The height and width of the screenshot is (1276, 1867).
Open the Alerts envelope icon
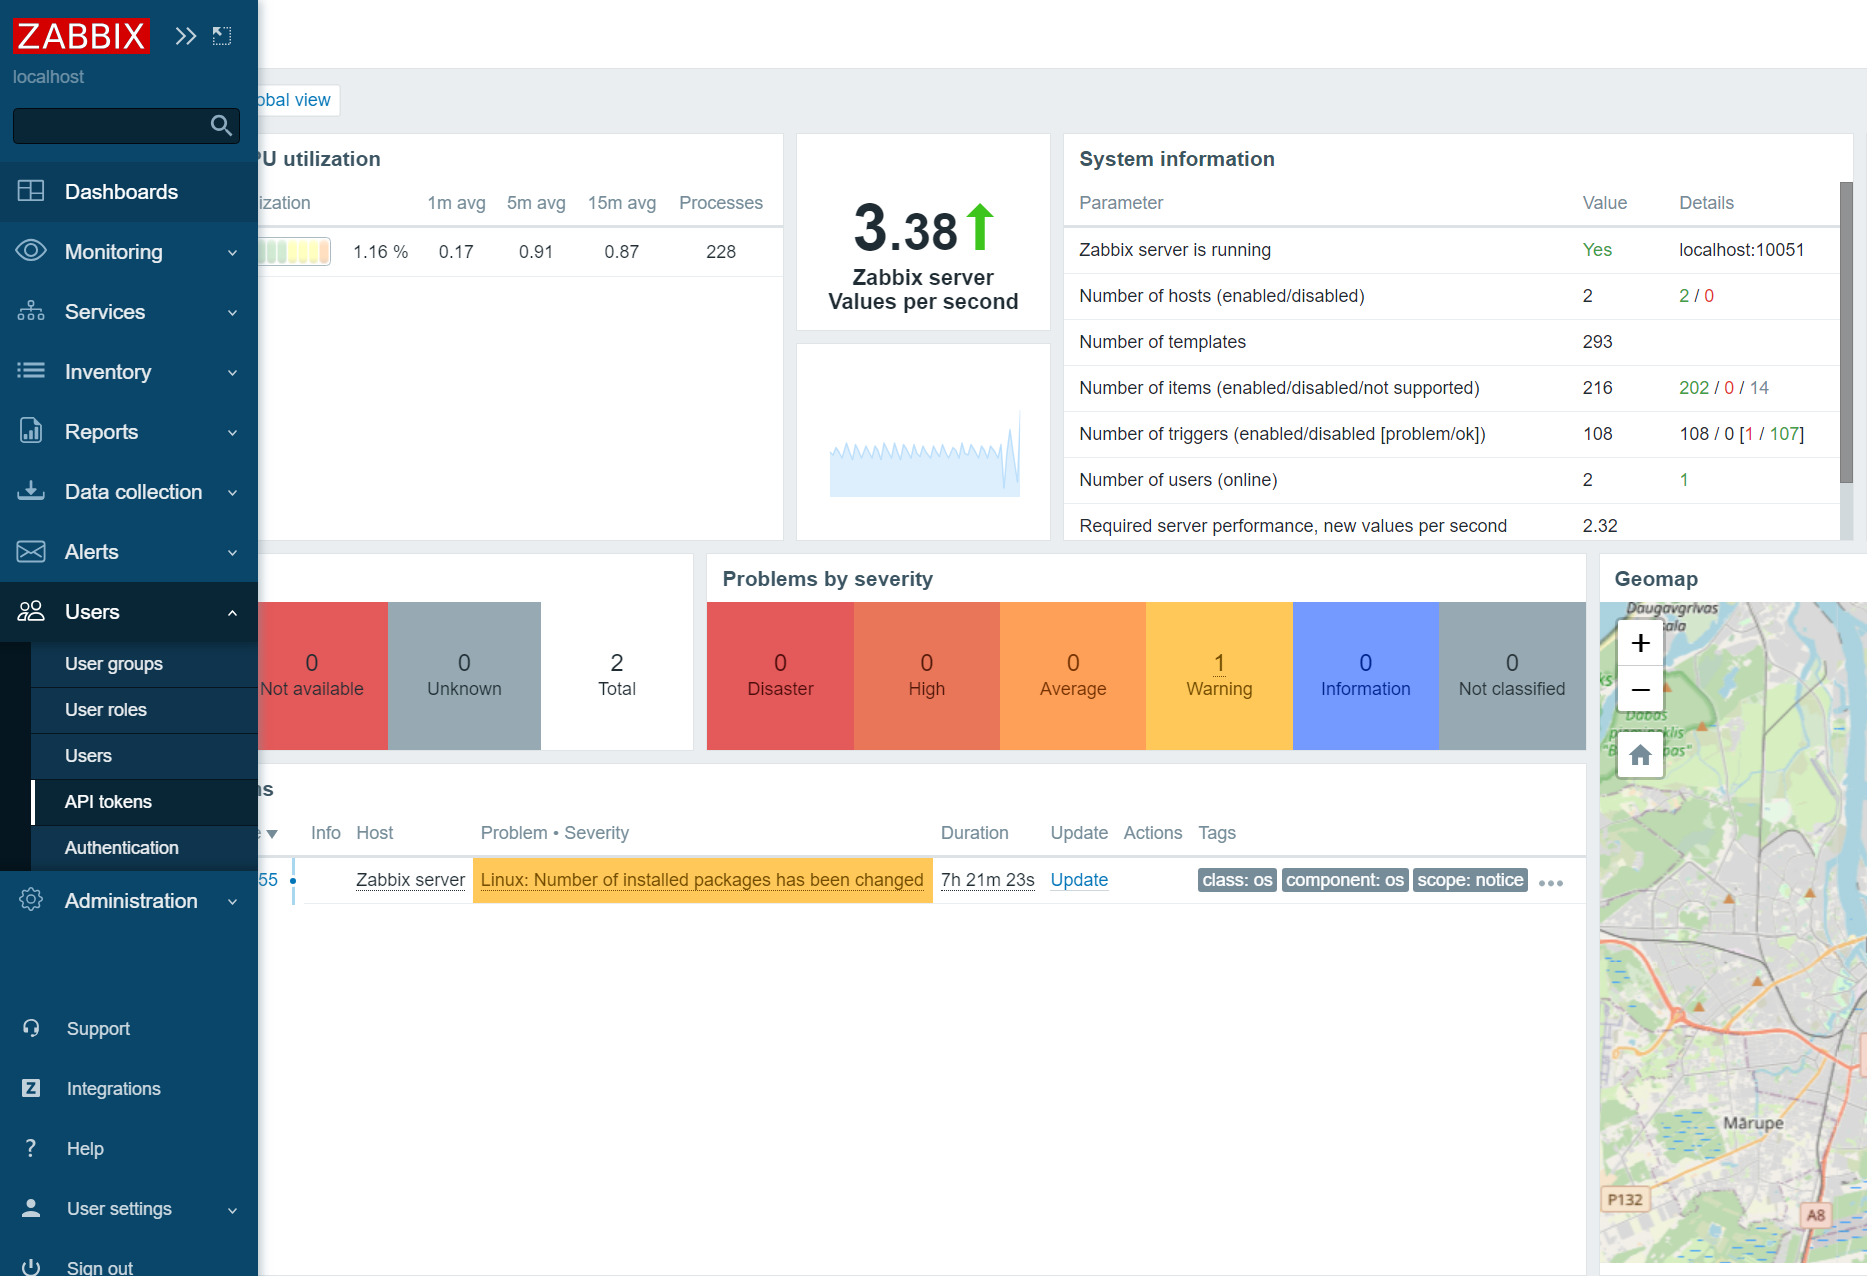point(31,551)
